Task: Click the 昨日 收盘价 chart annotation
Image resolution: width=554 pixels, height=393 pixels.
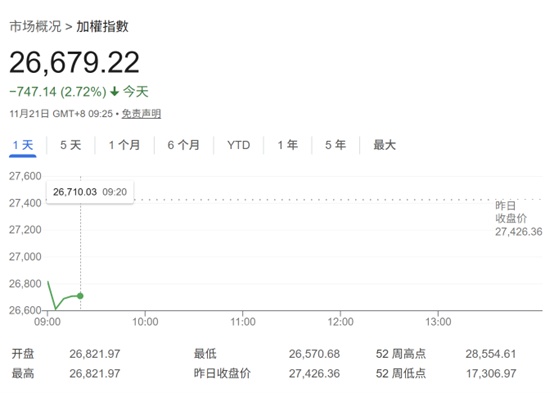Action: (x=511, y=212)
